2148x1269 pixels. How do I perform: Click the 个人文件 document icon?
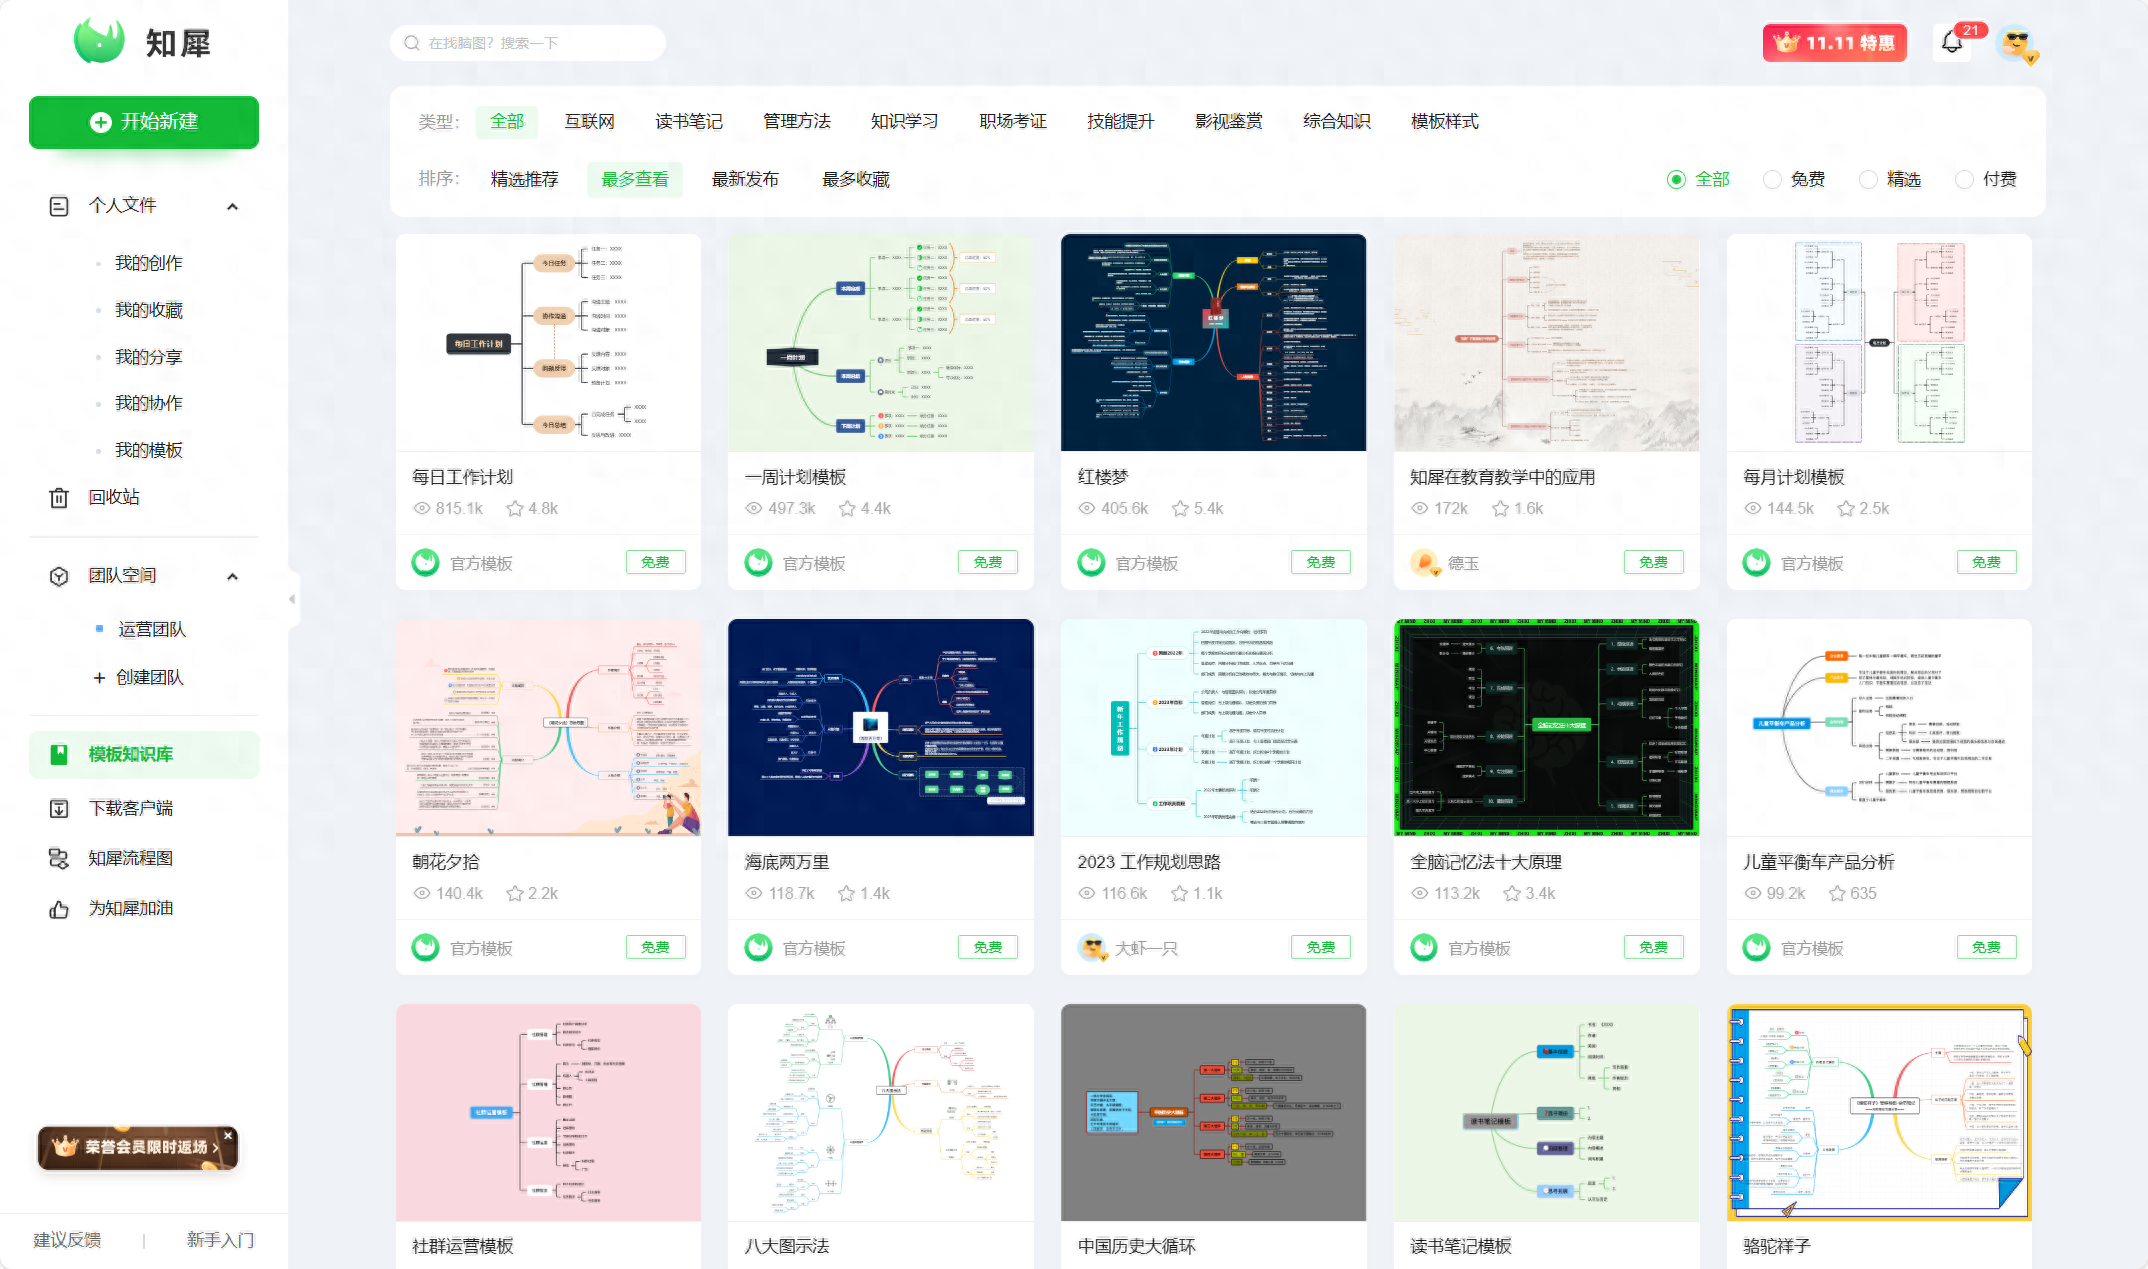[x=59, y=206]
